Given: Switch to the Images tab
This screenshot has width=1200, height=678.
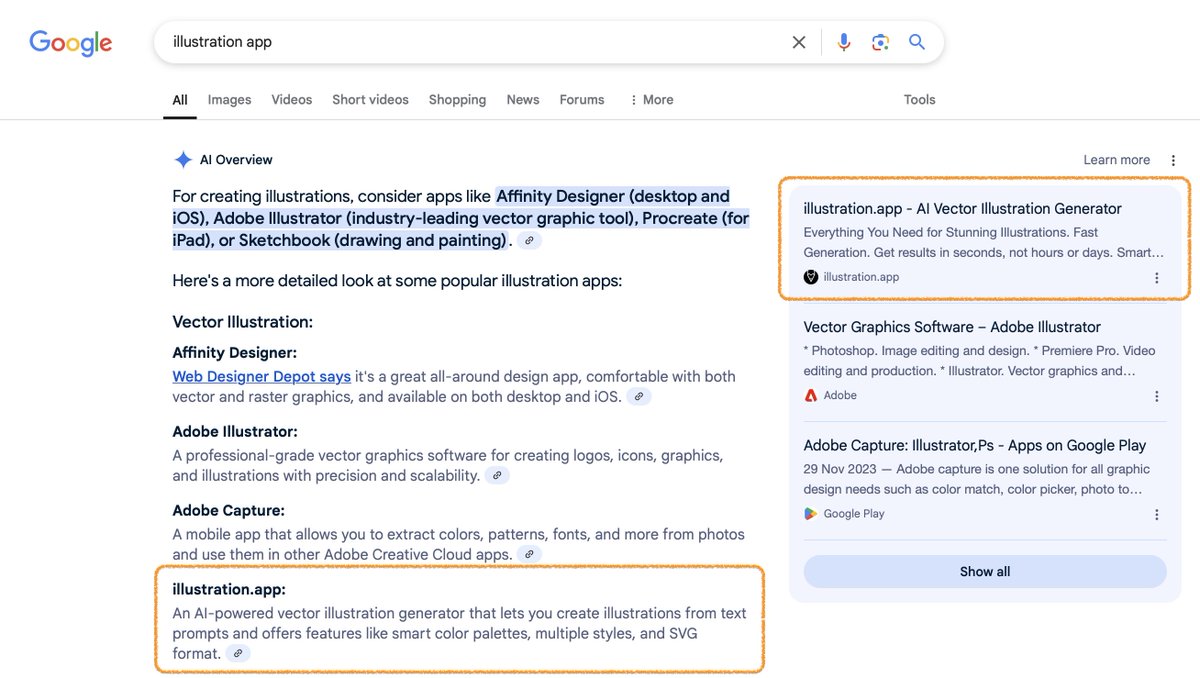Looking at the screenshot, I should (x=229, y=100).
